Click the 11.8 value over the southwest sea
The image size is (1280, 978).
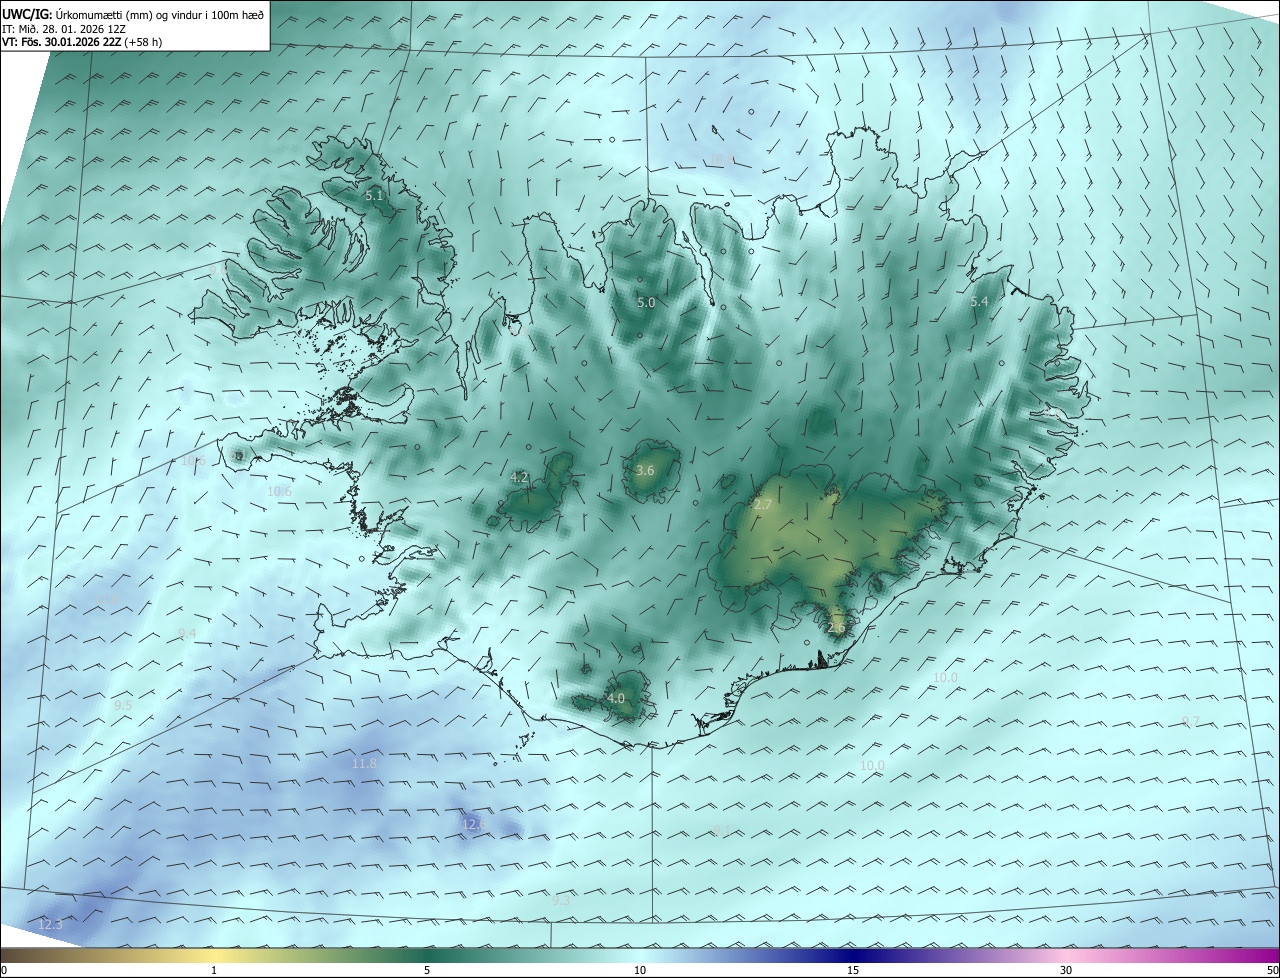click(365, 764)
